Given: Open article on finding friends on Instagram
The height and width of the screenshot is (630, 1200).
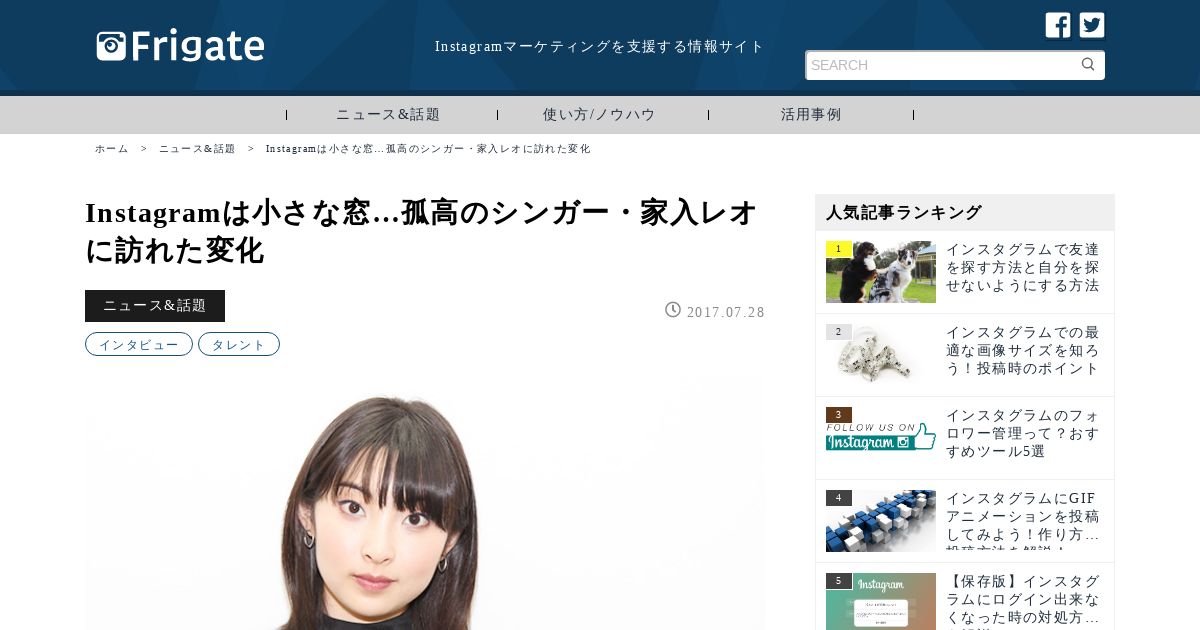Looking at the screenshot, I should 1023,268.
